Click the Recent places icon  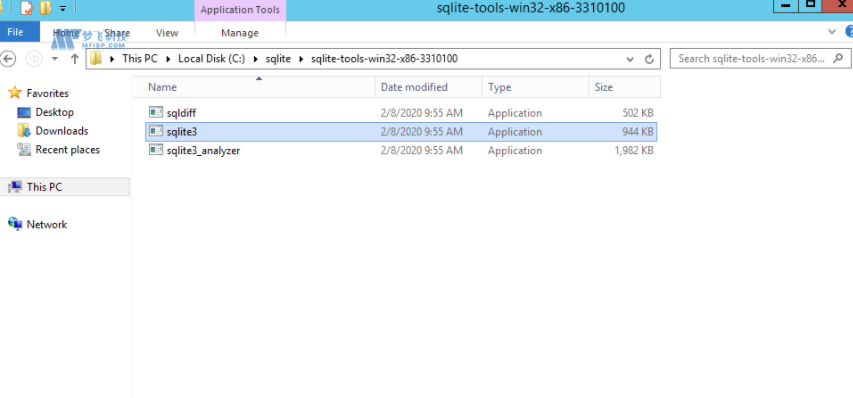[x=24, y=150]
